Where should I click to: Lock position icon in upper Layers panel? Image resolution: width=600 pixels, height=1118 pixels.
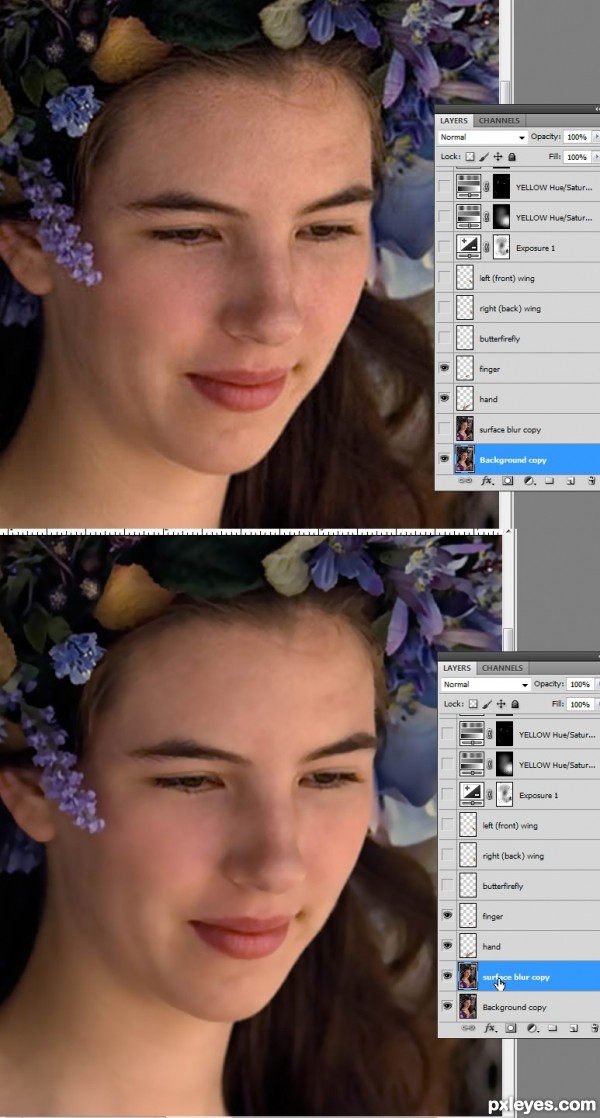498,157
